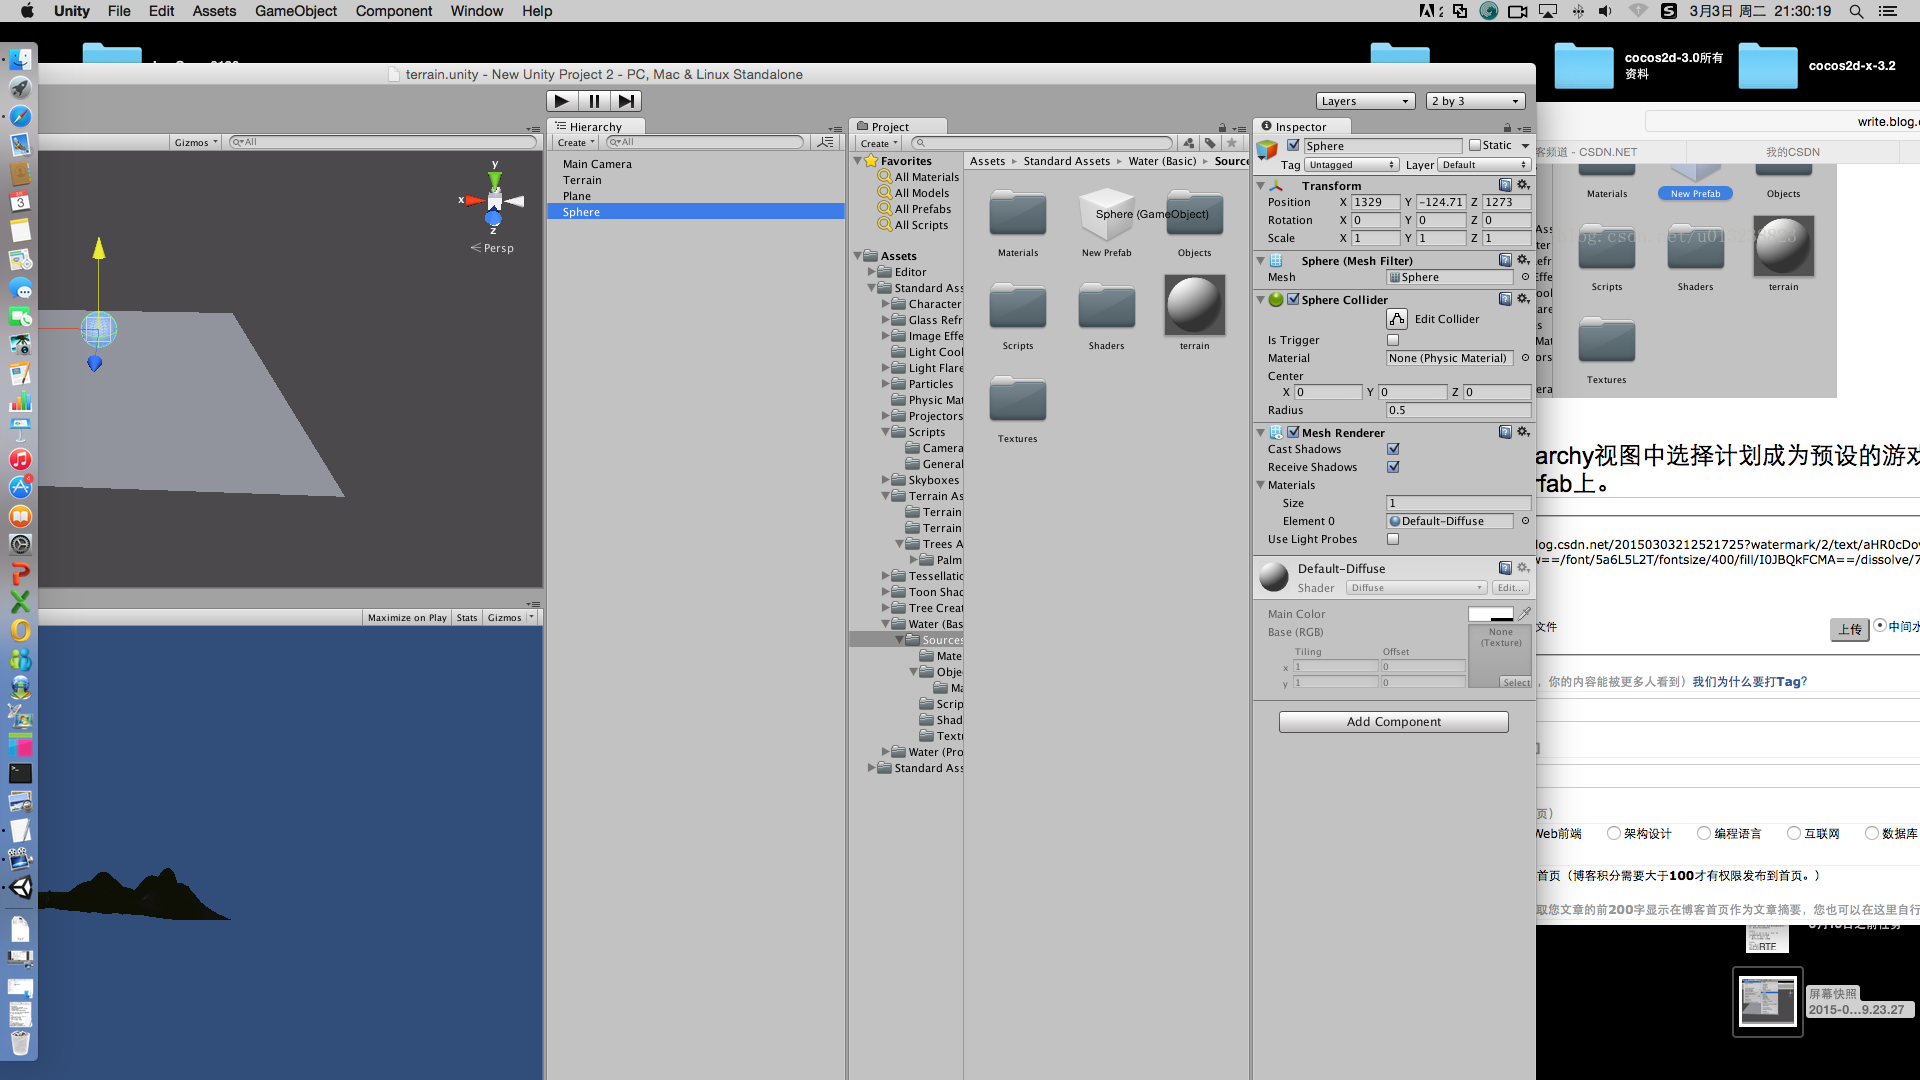The image size is (1920, 1080).
Task: Toggle the Static checkbox in Inspector
Action: 1476,145
